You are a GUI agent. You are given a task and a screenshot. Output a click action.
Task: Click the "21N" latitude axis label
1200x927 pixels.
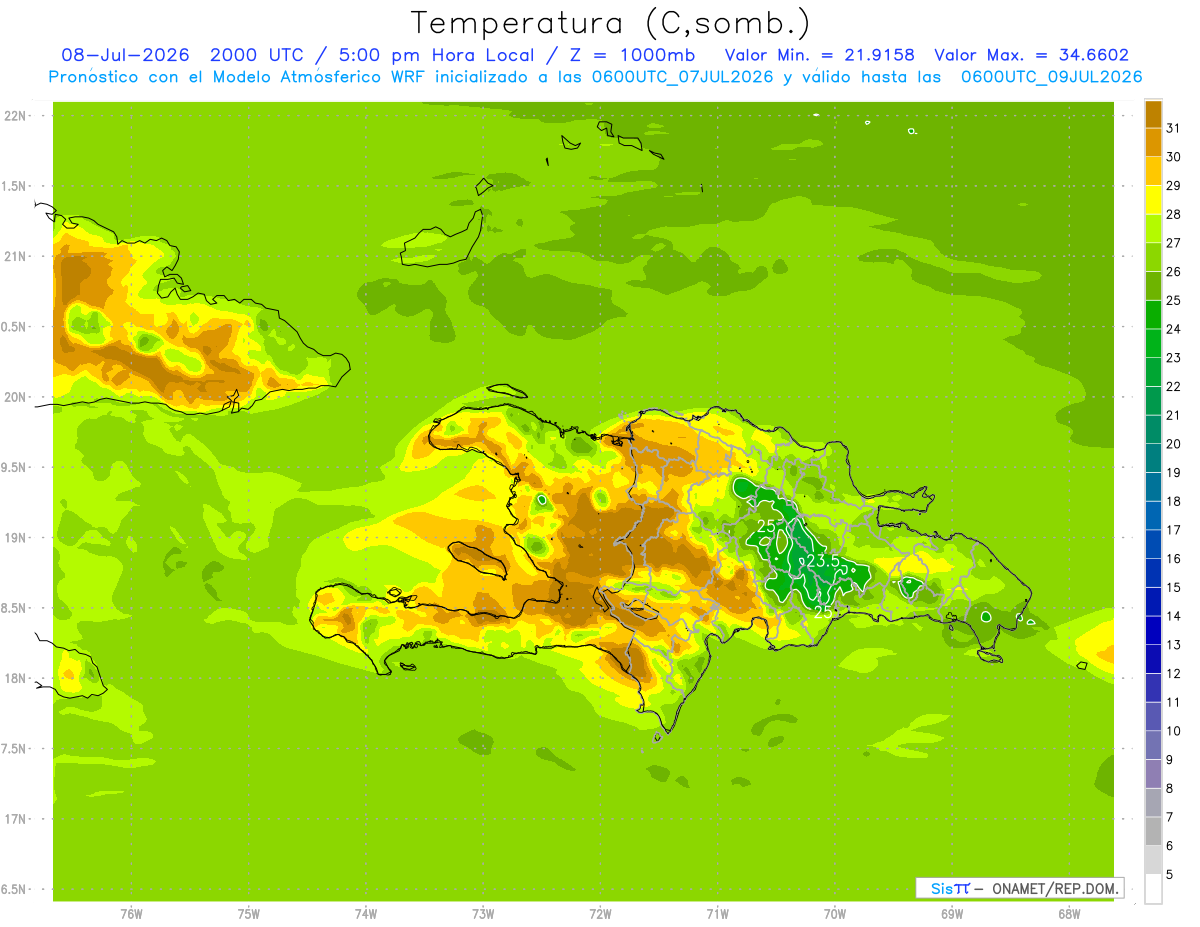point(14,257)
